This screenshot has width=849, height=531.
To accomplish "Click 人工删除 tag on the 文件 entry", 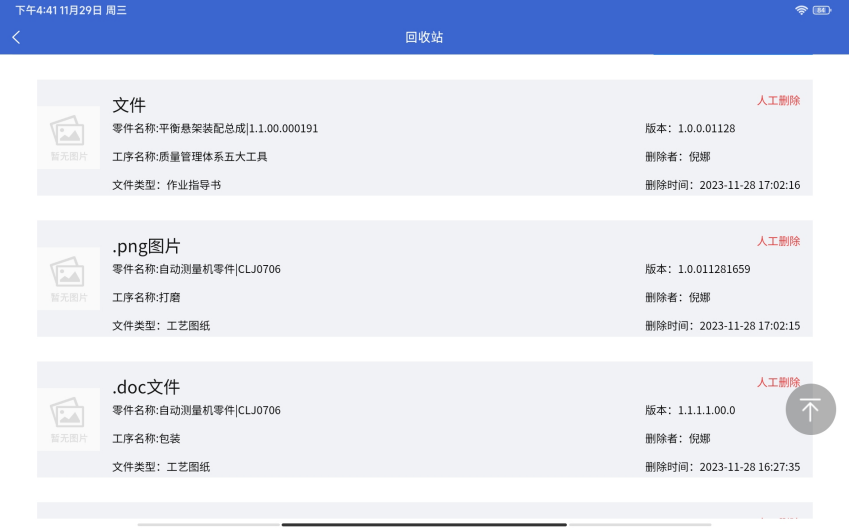I will pyautogui.click(x=778, y=101).
